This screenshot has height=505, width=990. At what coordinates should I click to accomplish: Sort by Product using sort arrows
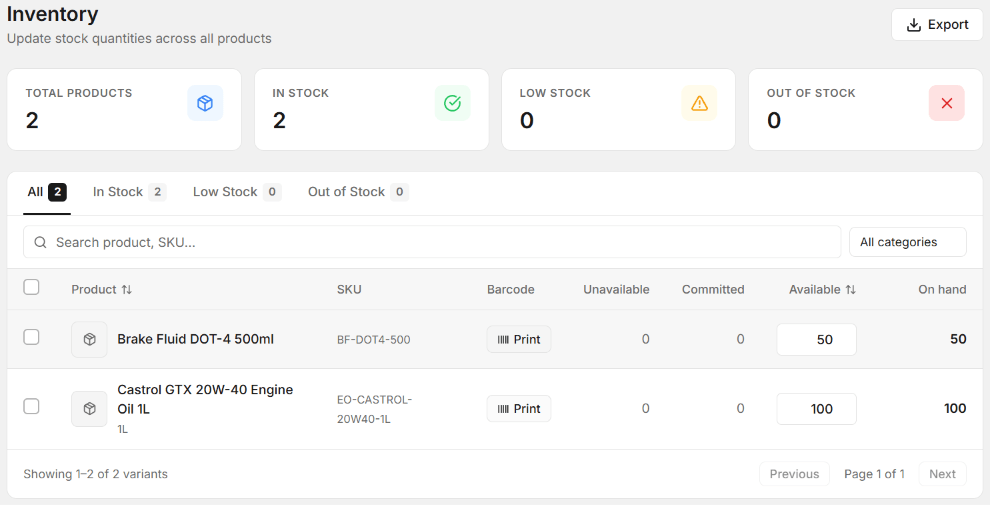pos(127,290)
